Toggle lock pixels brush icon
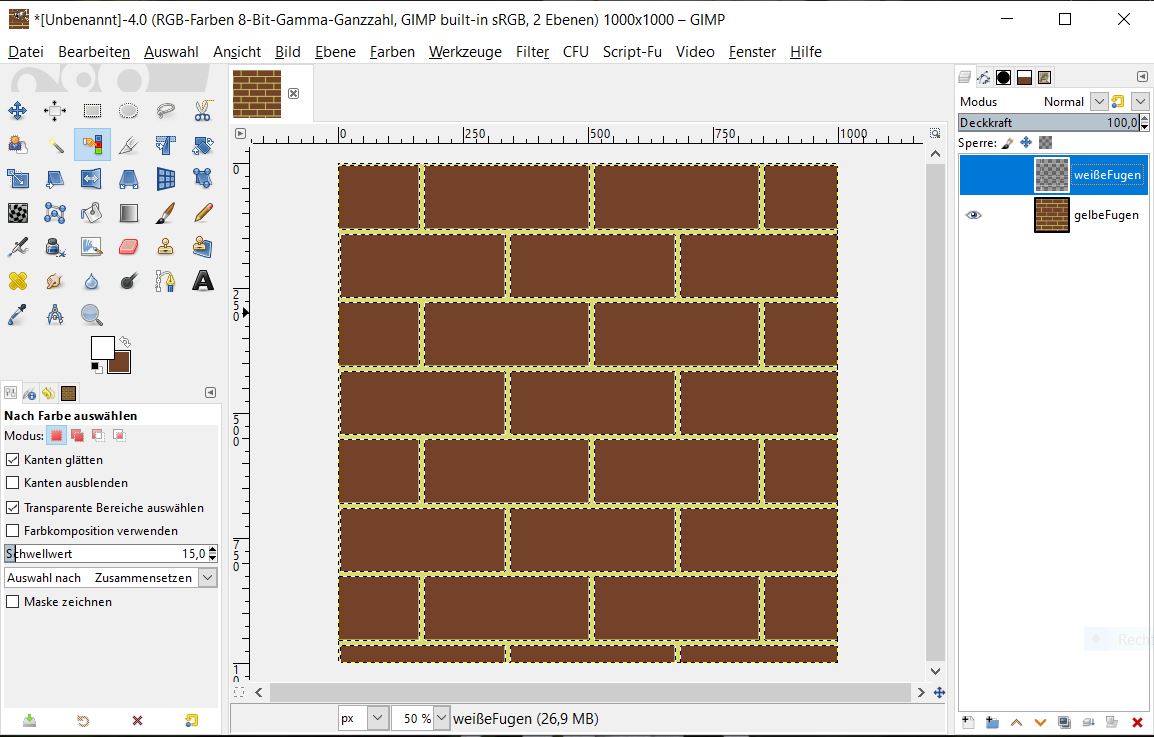 pos(1007,142)
